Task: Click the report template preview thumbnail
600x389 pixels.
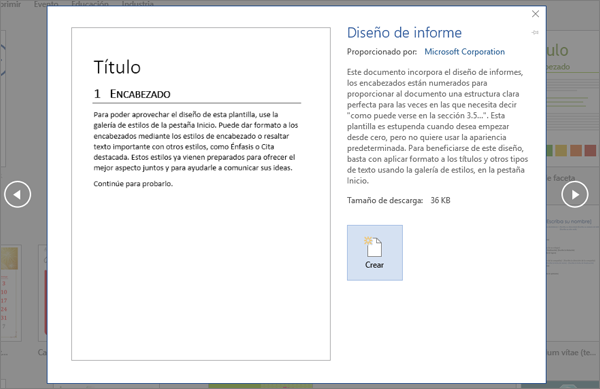Action: click(201, 194)
